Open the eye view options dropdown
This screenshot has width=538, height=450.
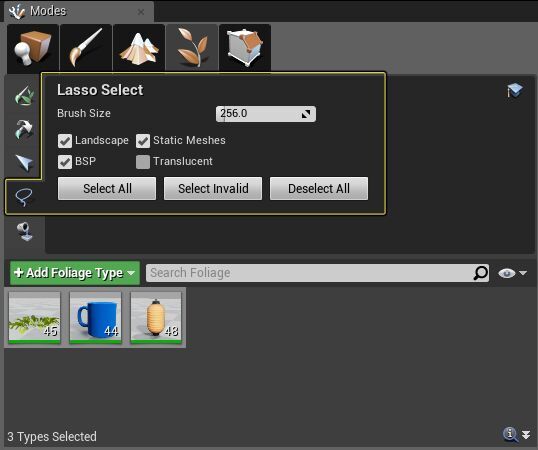[512, 273]
